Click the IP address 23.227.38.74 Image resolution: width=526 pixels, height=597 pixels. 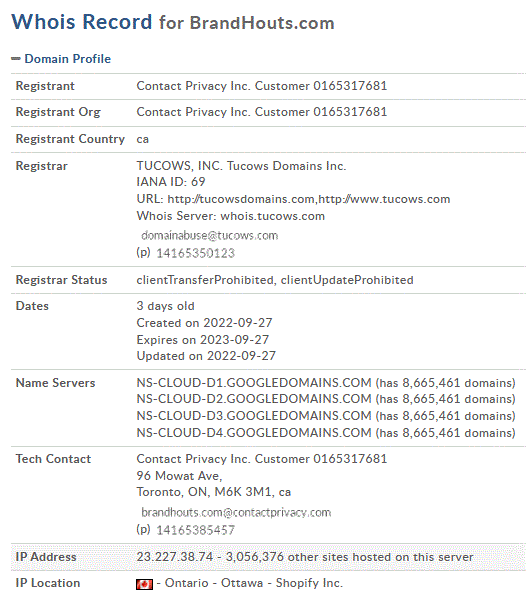175,557
